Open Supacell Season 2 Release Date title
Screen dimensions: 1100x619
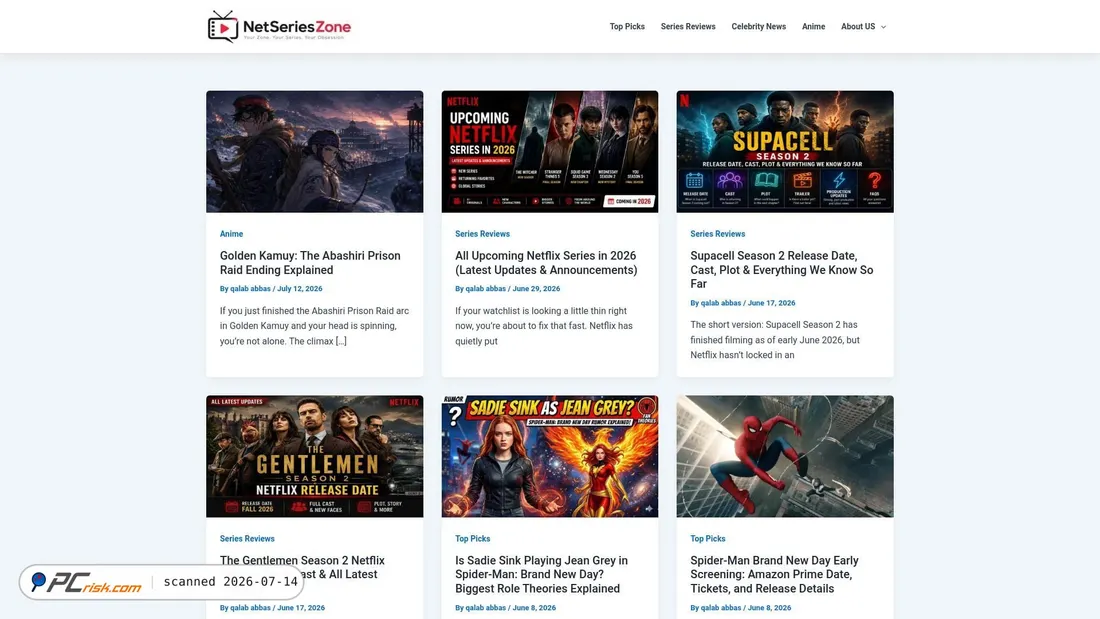coord(782,269)
